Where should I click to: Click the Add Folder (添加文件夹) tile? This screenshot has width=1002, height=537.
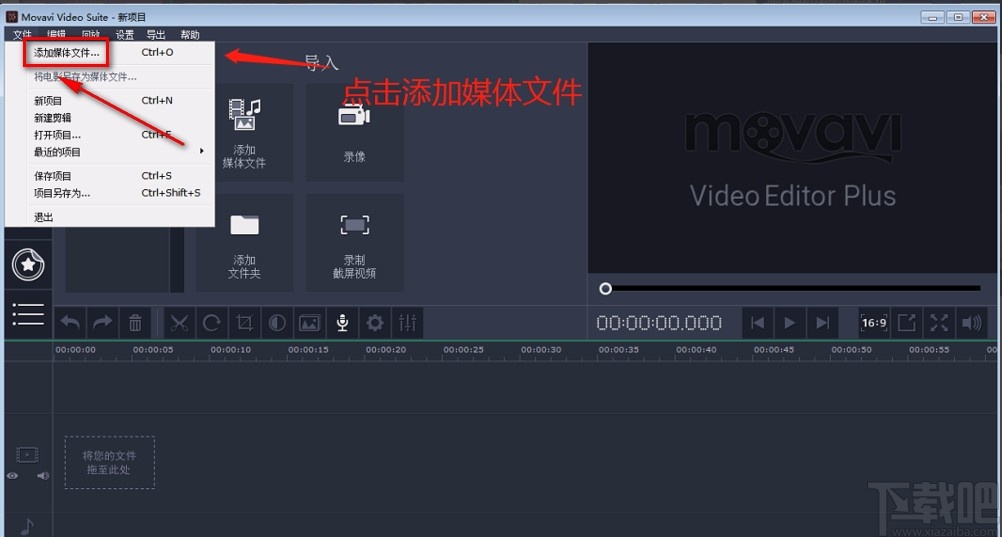point(244,243)
